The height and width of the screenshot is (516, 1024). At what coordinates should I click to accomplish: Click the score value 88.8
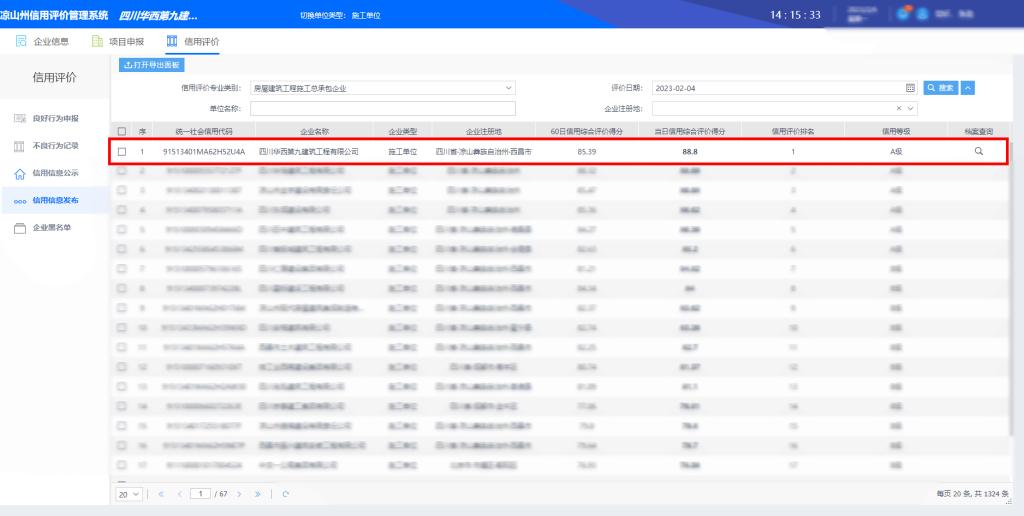tap(690, 152)
